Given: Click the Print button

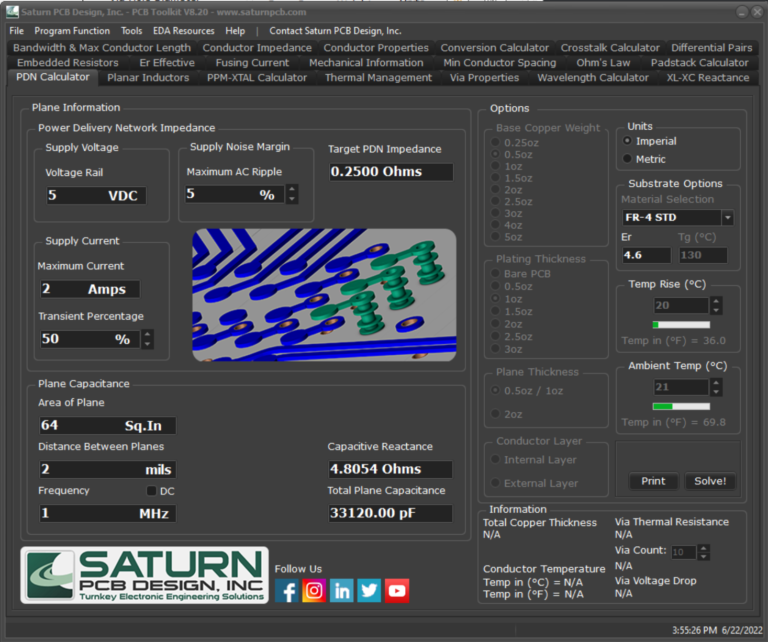Looking at the screenshot, I should coord(653,481).
